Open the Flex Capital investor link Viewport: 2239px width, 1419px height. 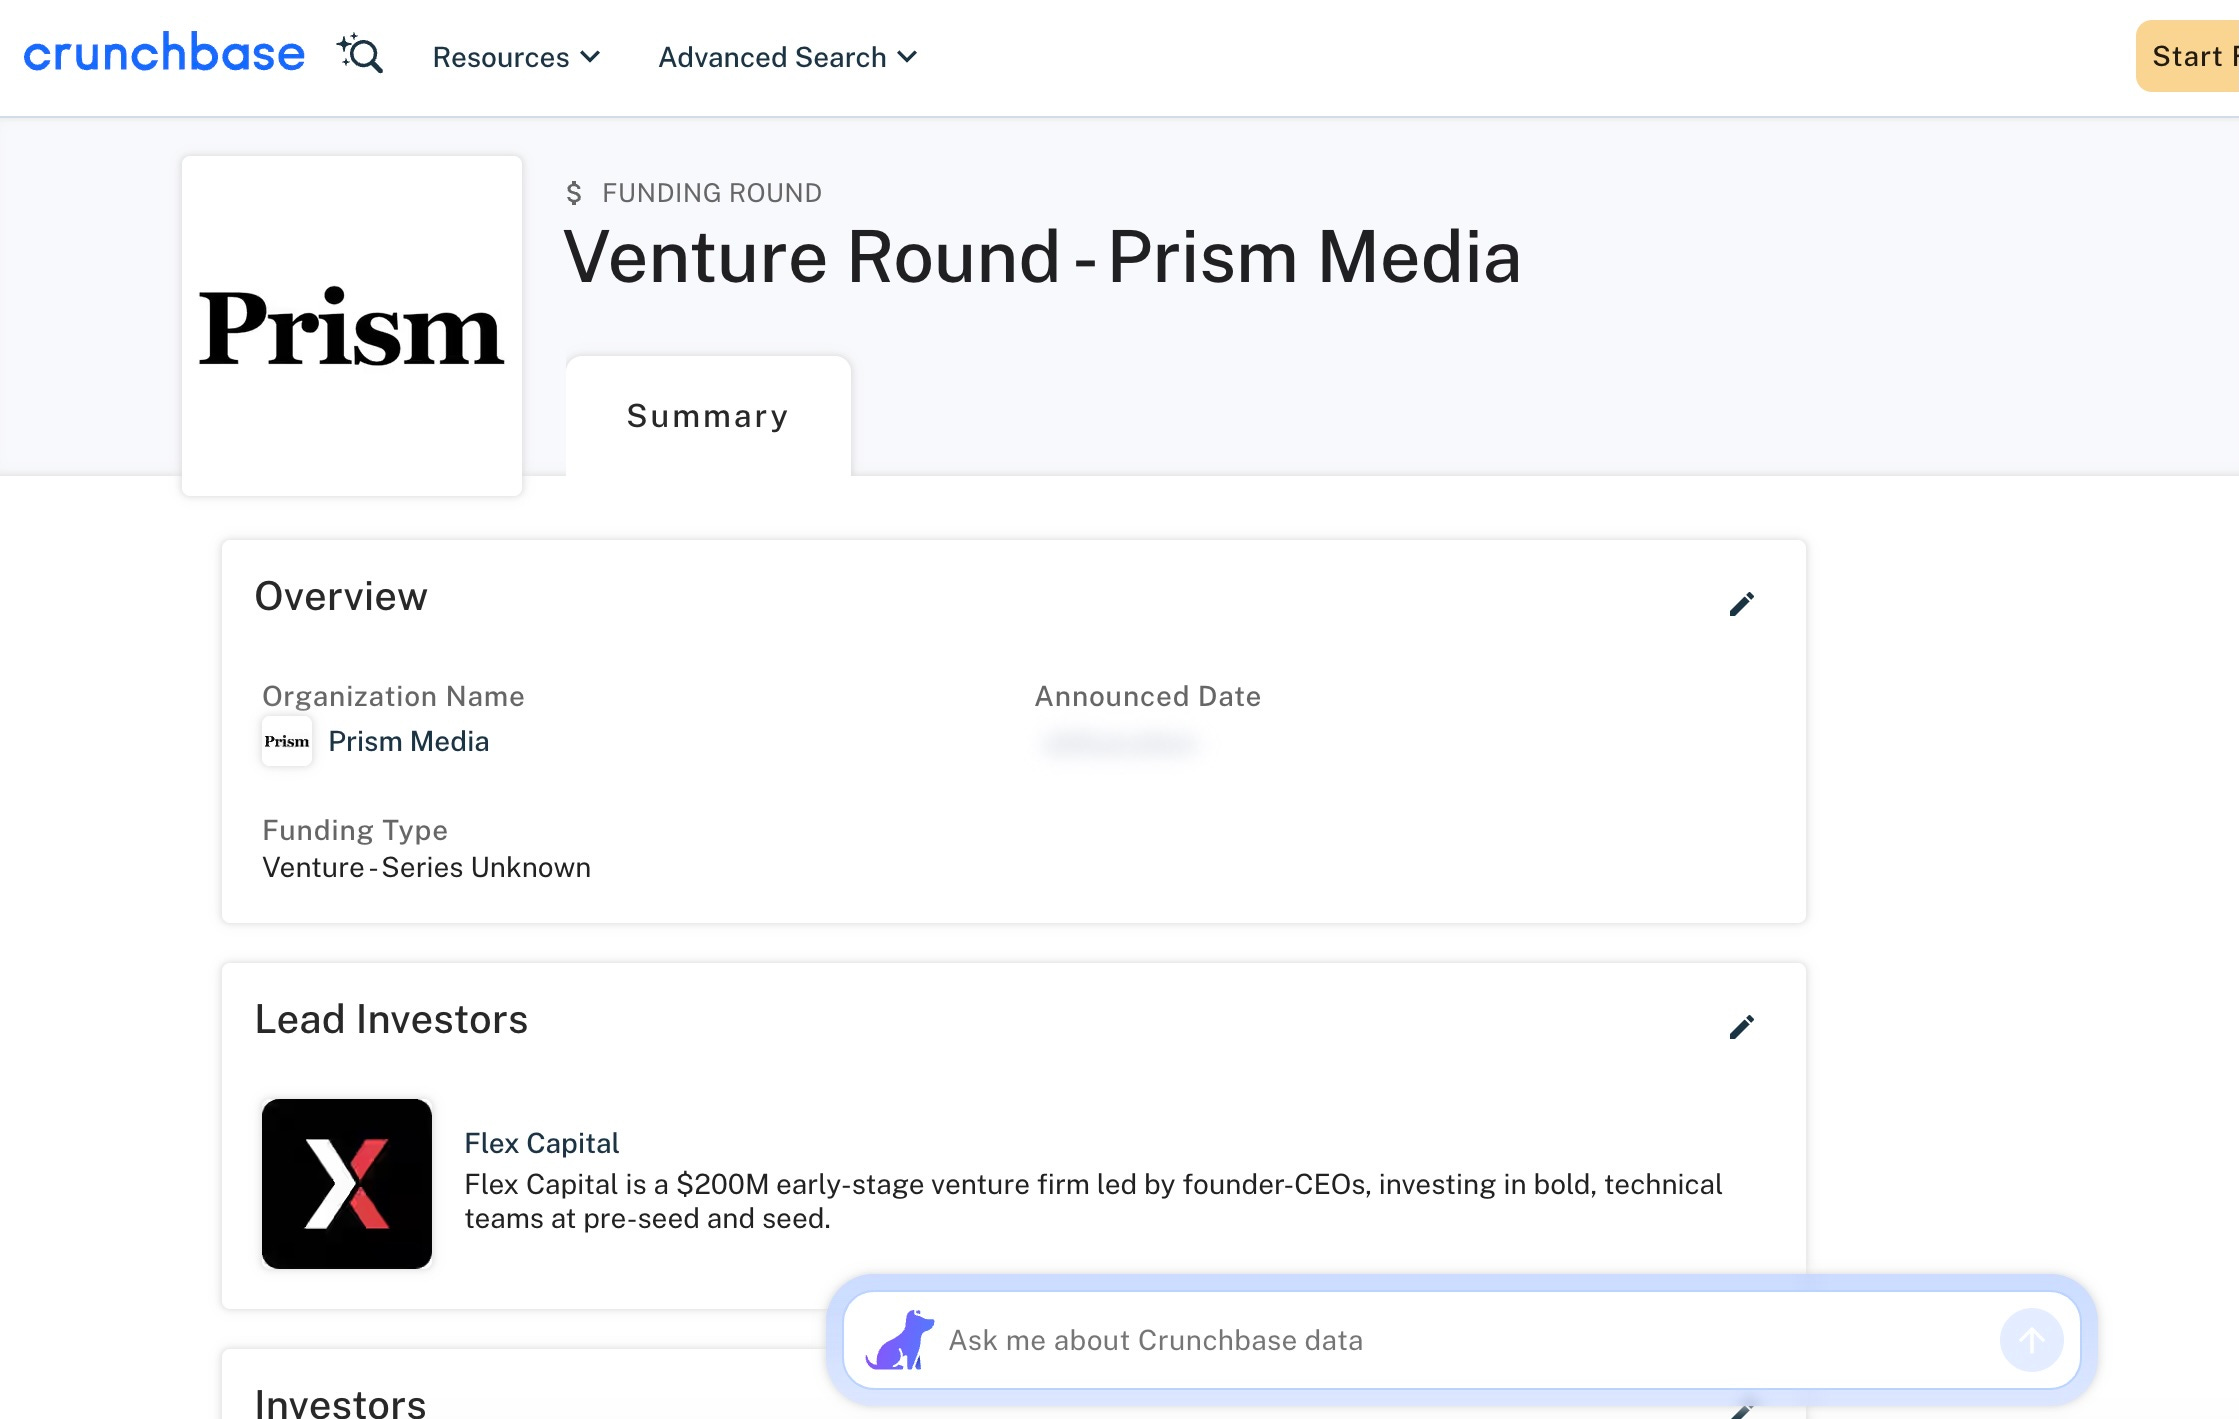click(542, 1143)
